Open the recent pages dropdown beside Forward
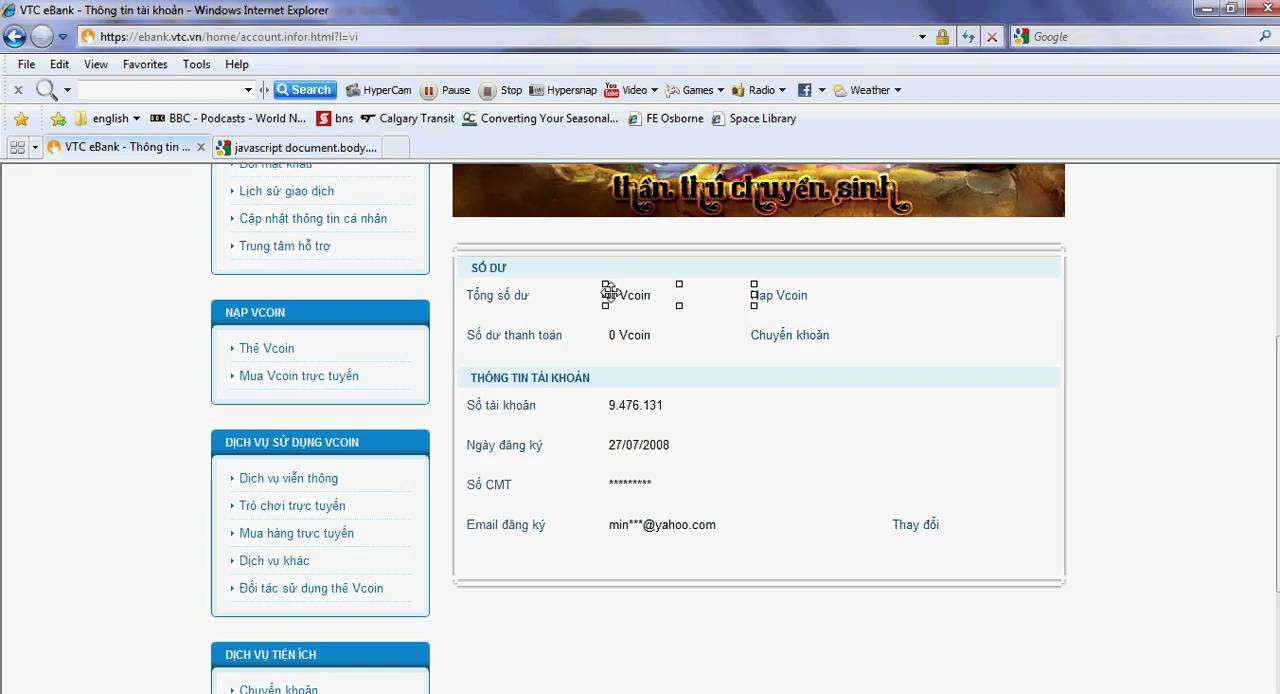 (x=63, y=37)
